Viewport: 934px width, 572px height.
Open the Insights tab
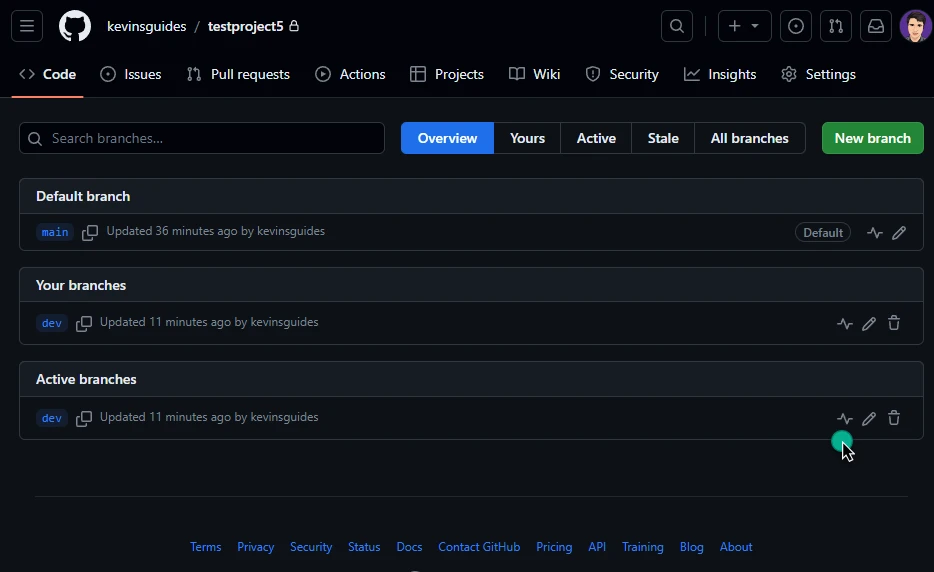720,74
